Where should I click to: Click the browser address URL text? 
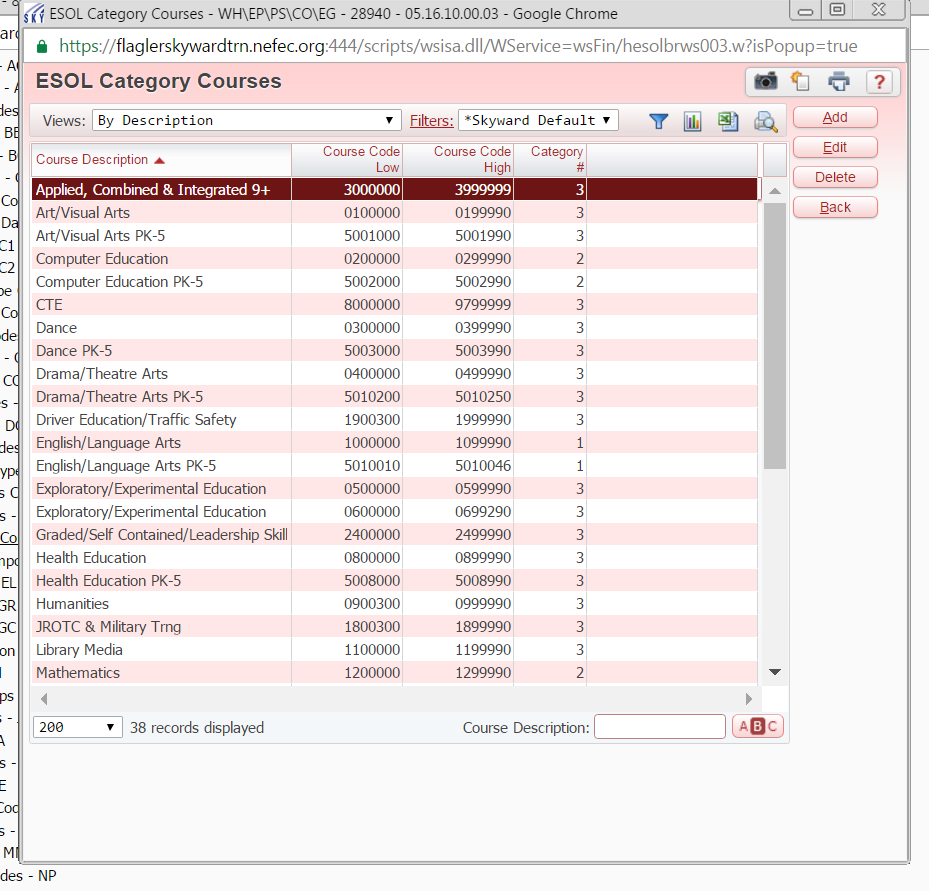[458, 46]
